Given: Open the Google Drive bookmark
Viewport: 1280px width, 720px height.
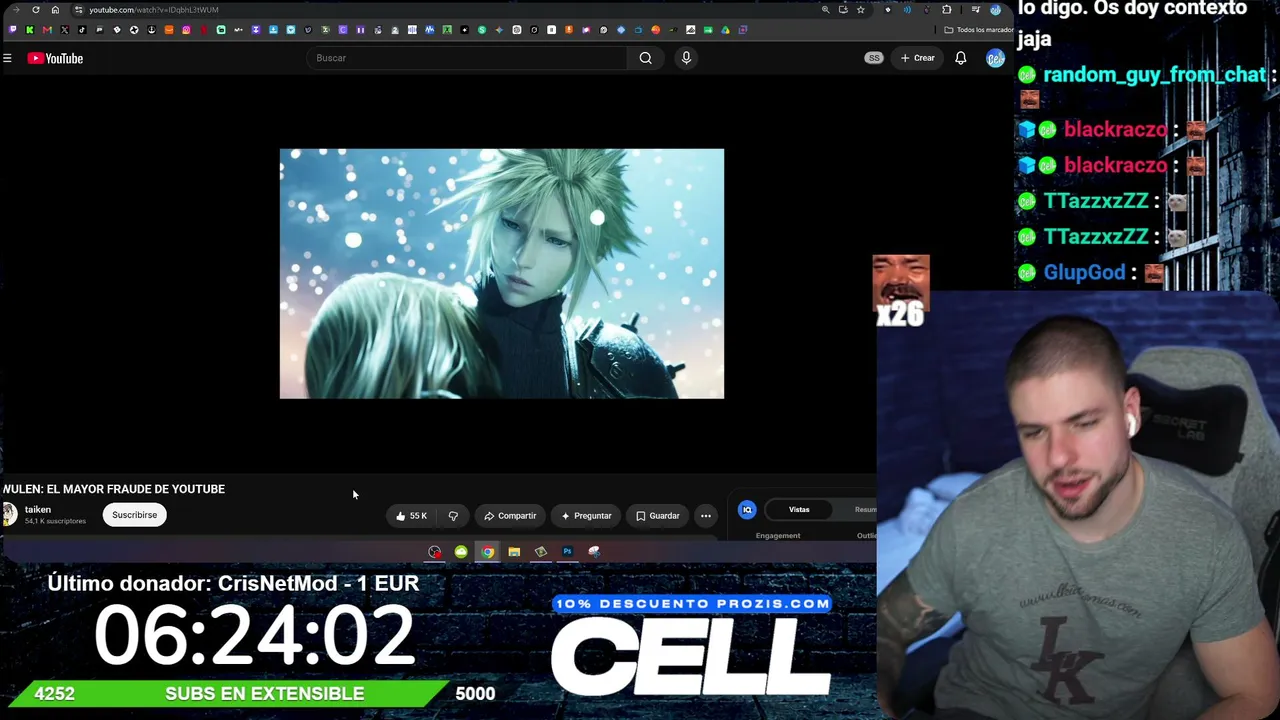Looking at the screenshot, I should point(725,30).
